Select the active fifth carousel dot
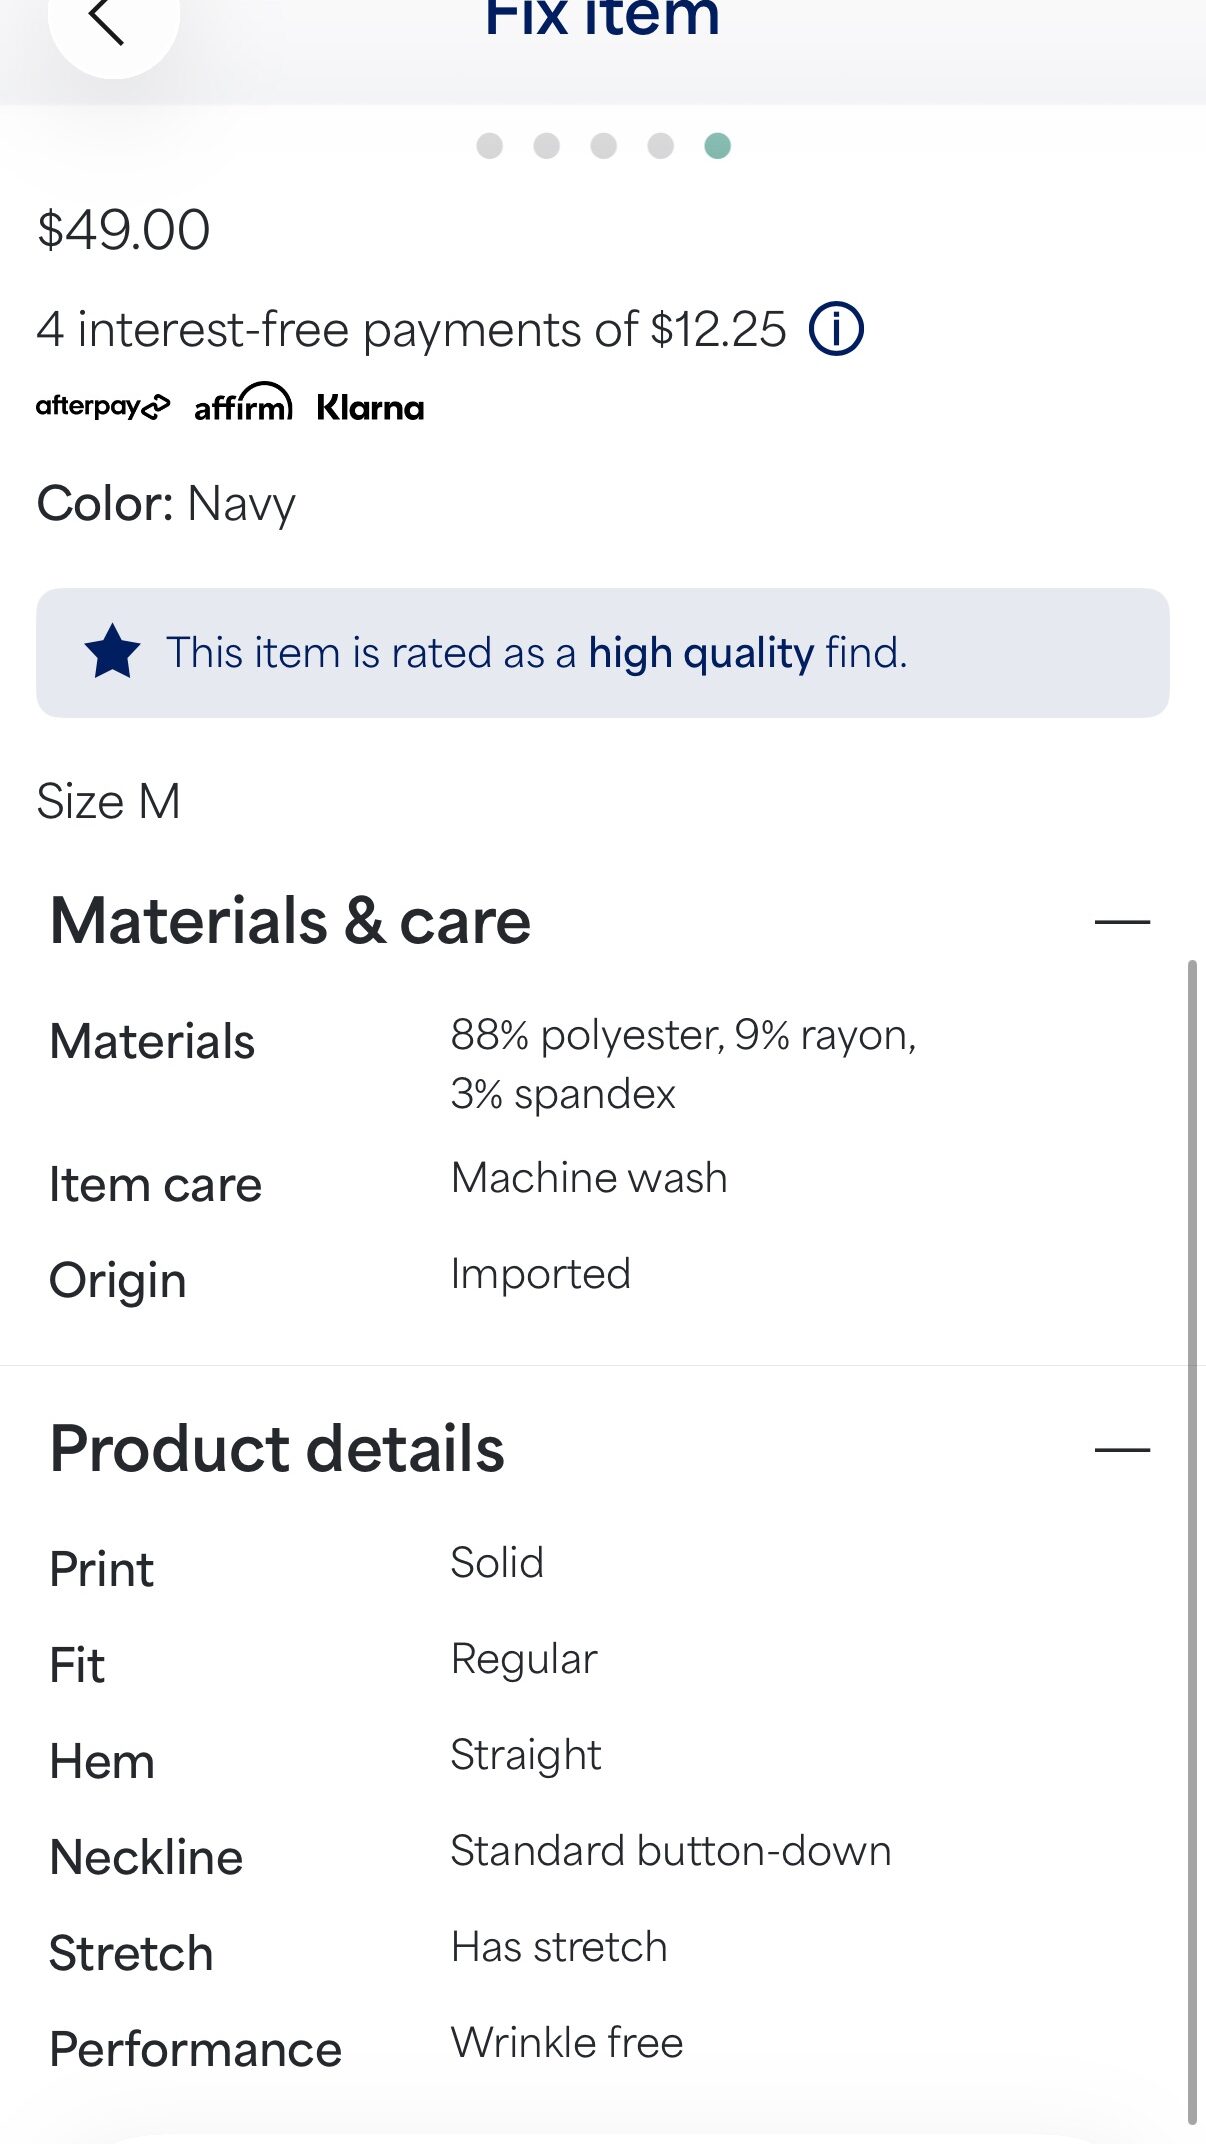Image resolution: width=1206 pixels, height=2144 pixels. pos(718,146)
